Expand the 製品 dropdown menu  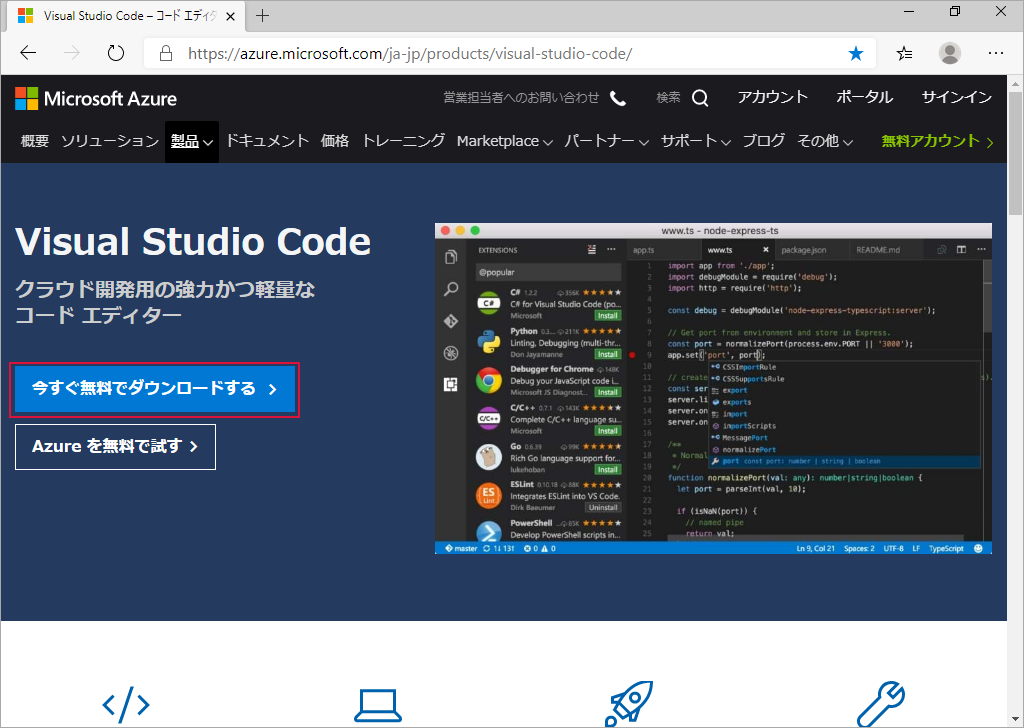point(191,141)
